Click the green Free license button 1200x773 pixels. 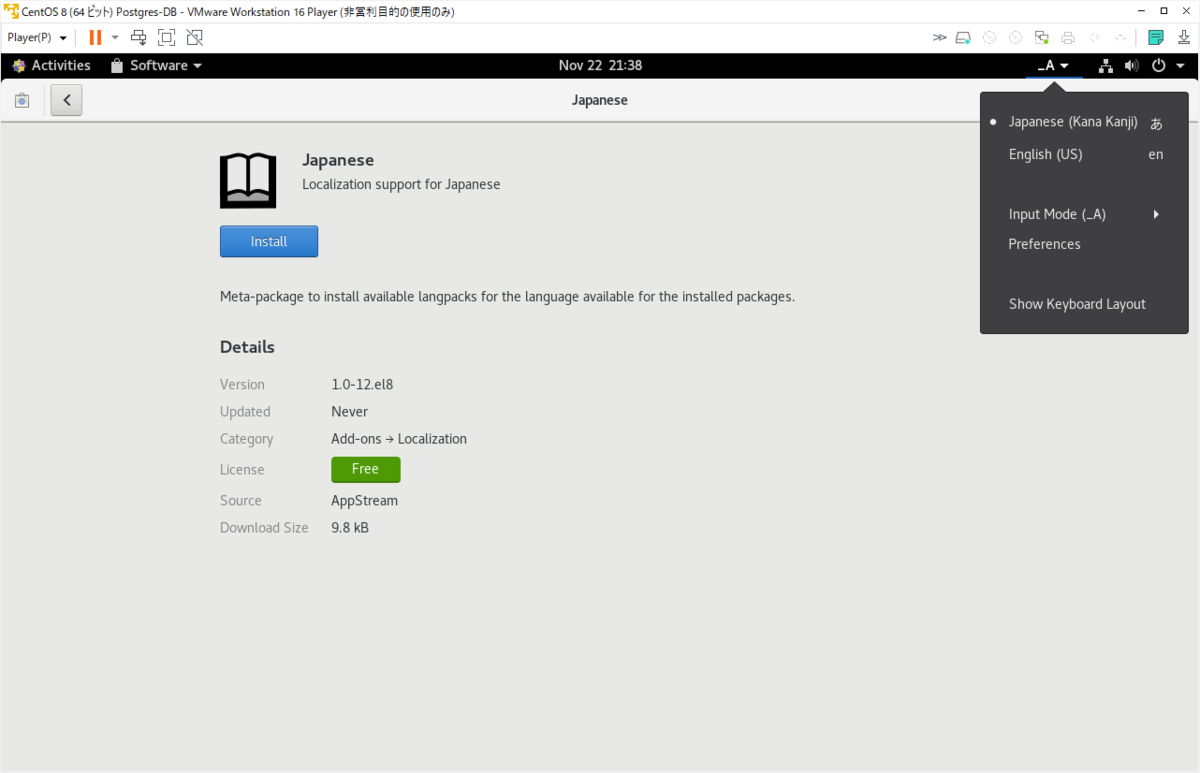point(366,469)
